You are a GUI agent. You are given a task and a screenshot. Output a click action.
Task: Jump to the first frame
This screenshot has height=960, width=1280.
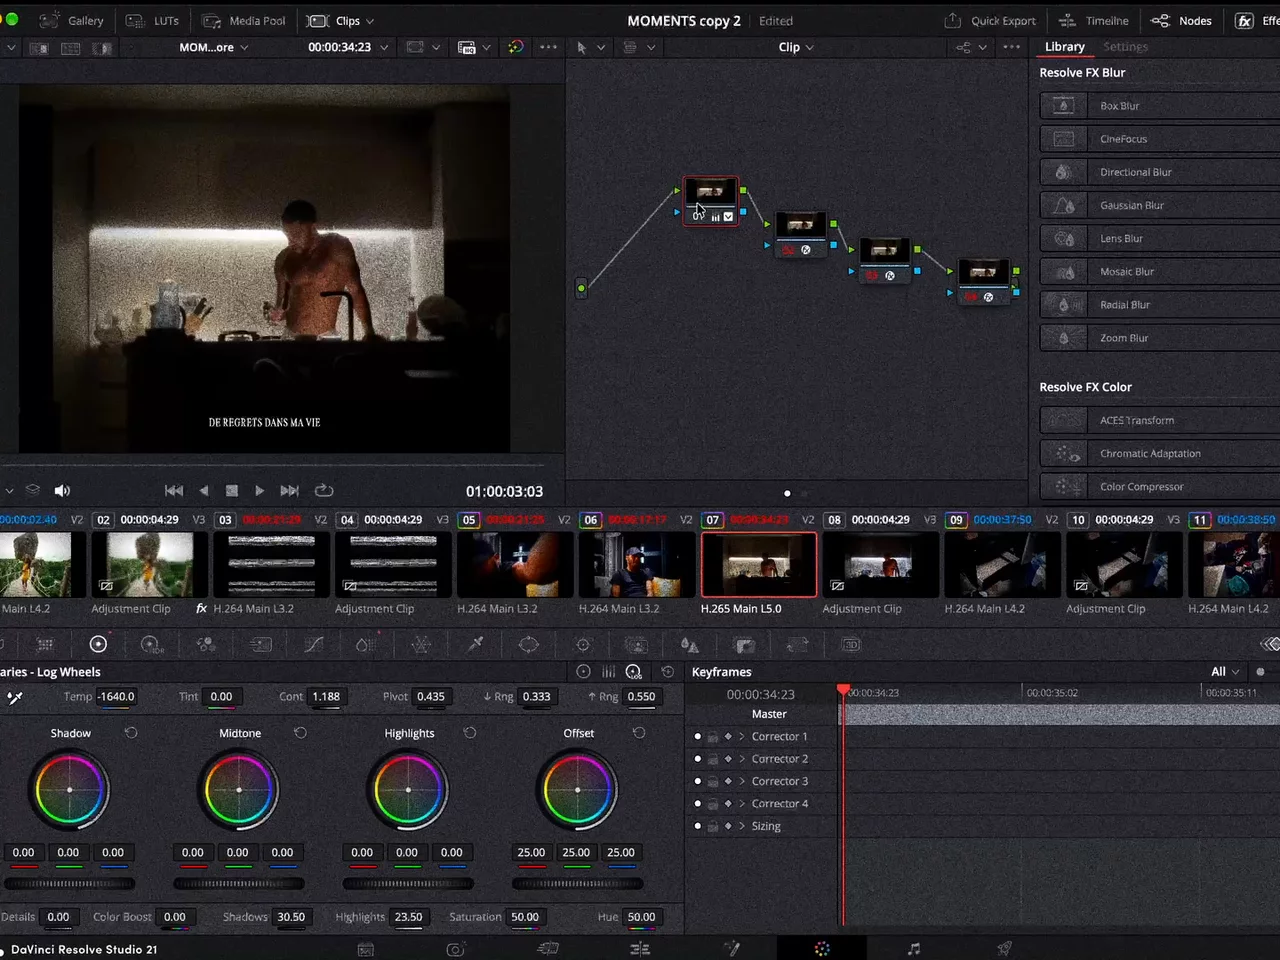point(174,491)
